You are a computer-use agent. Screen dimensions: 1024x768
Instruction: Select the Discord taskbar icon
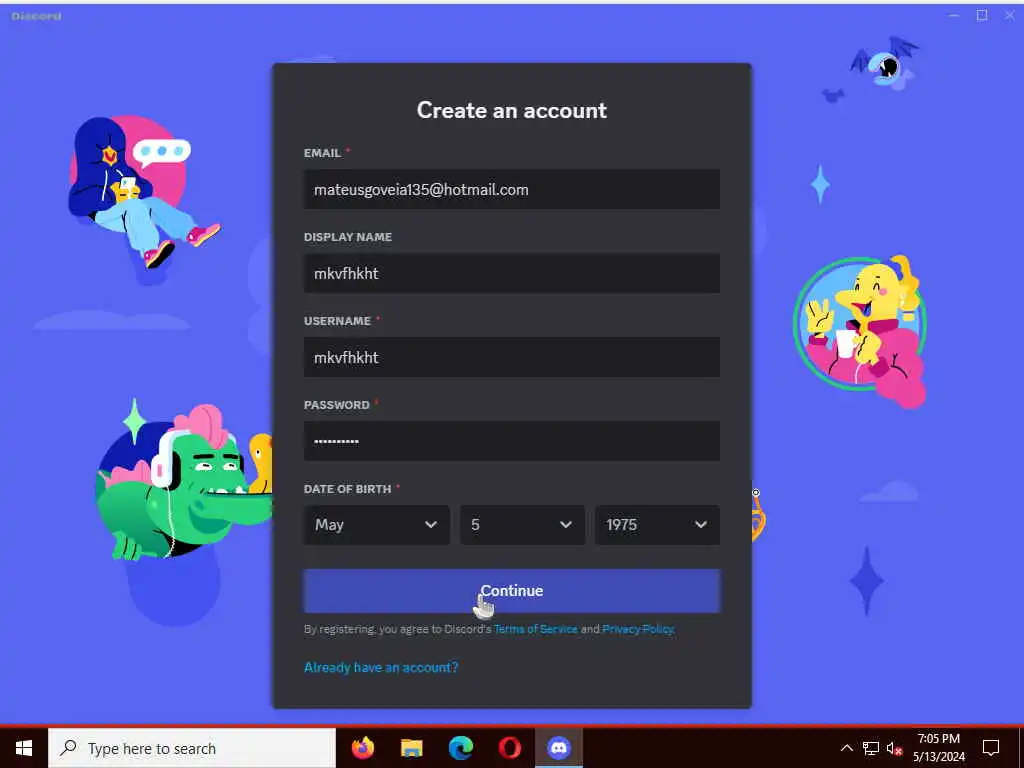(x=558, y=748)
